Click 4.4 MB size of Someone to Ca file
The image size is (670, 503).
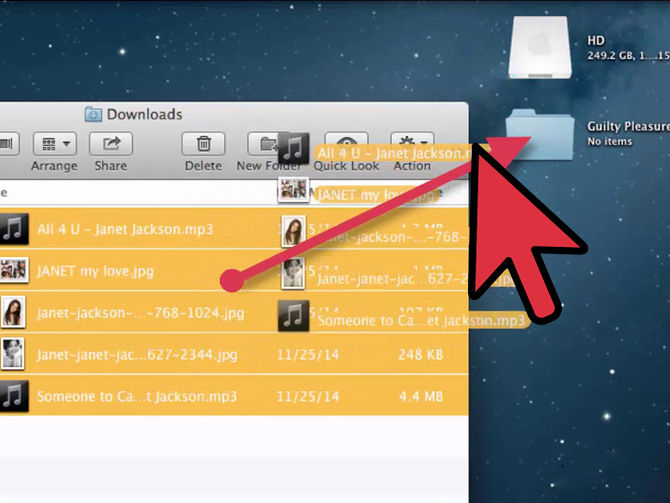[x=421, y=396]
